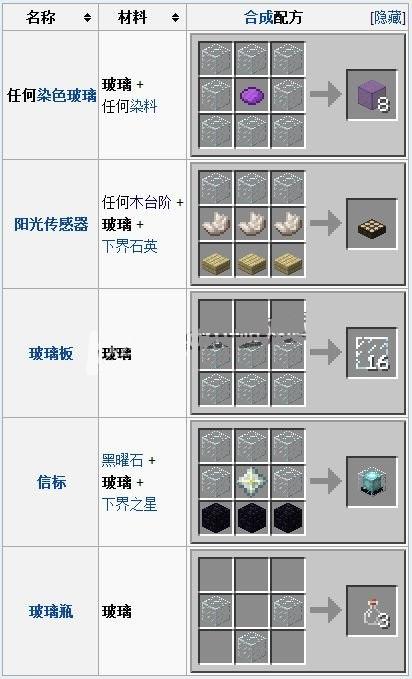Image resolution: width=412 pixels, height=679 pixels.
Task: Collapse the table using the 隐藏 link
Action: 388,17
